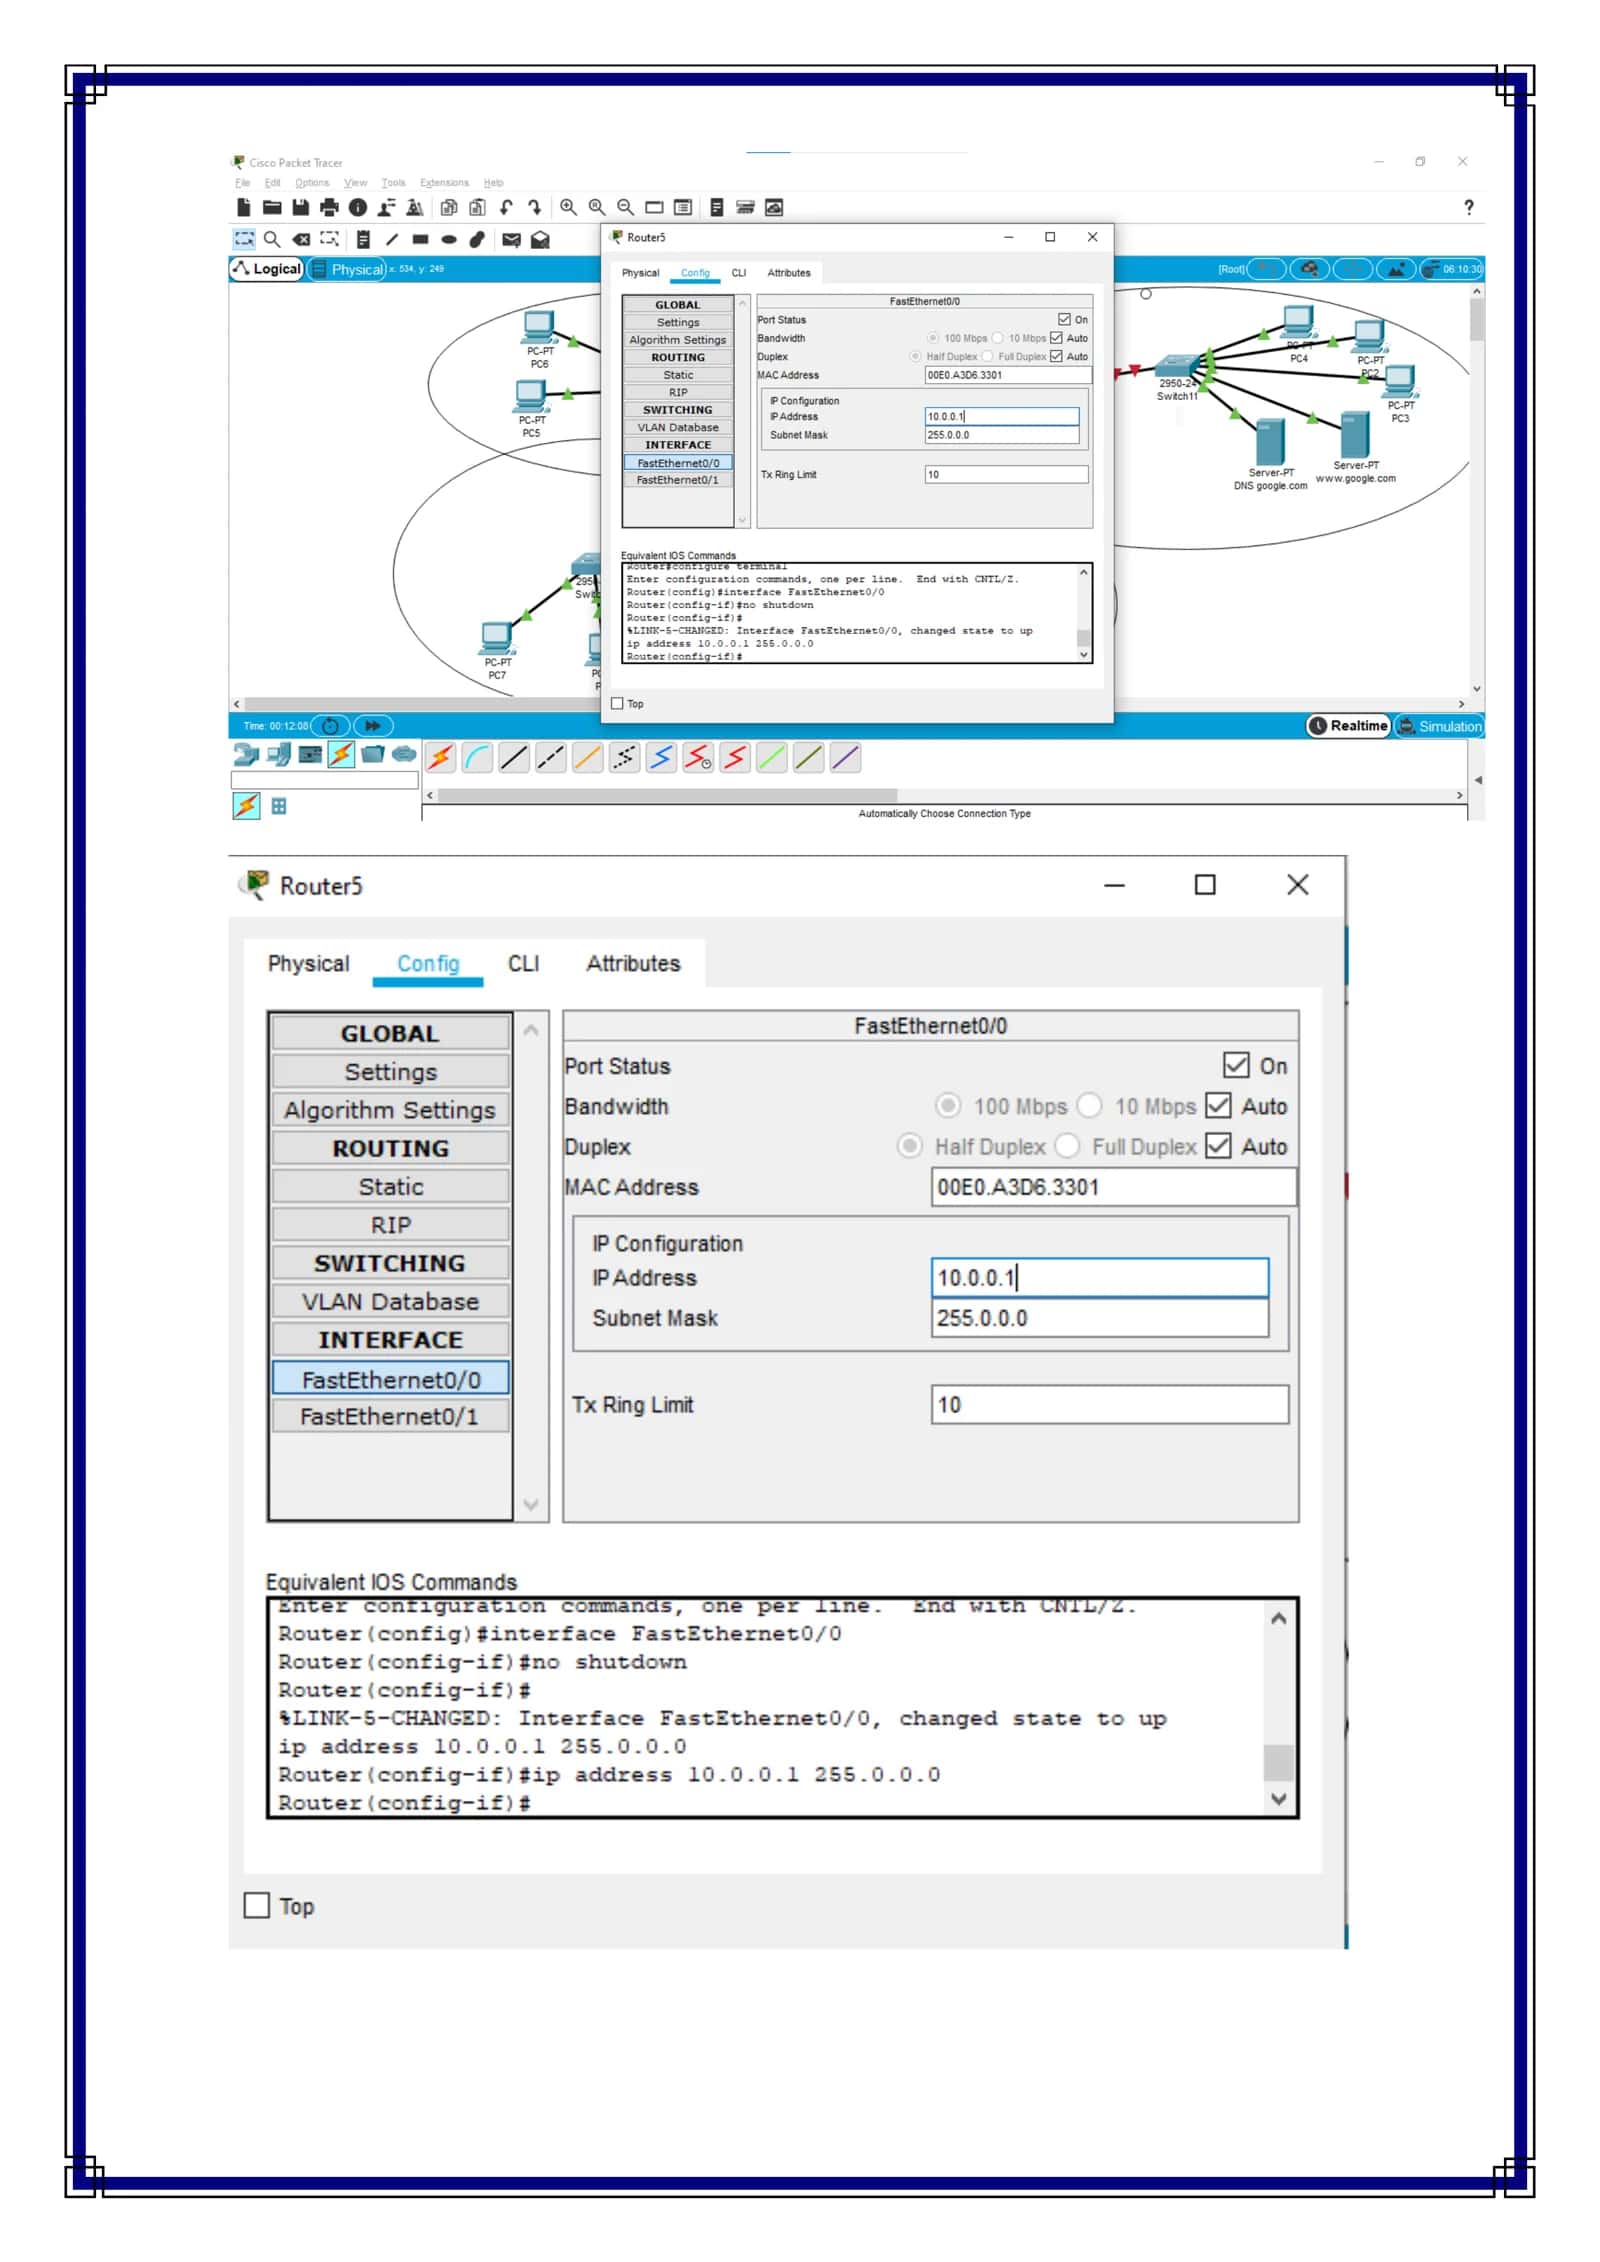
Task: Select 10 Mbps radio in enlarged dialog
Action: click(1089, 1105)
